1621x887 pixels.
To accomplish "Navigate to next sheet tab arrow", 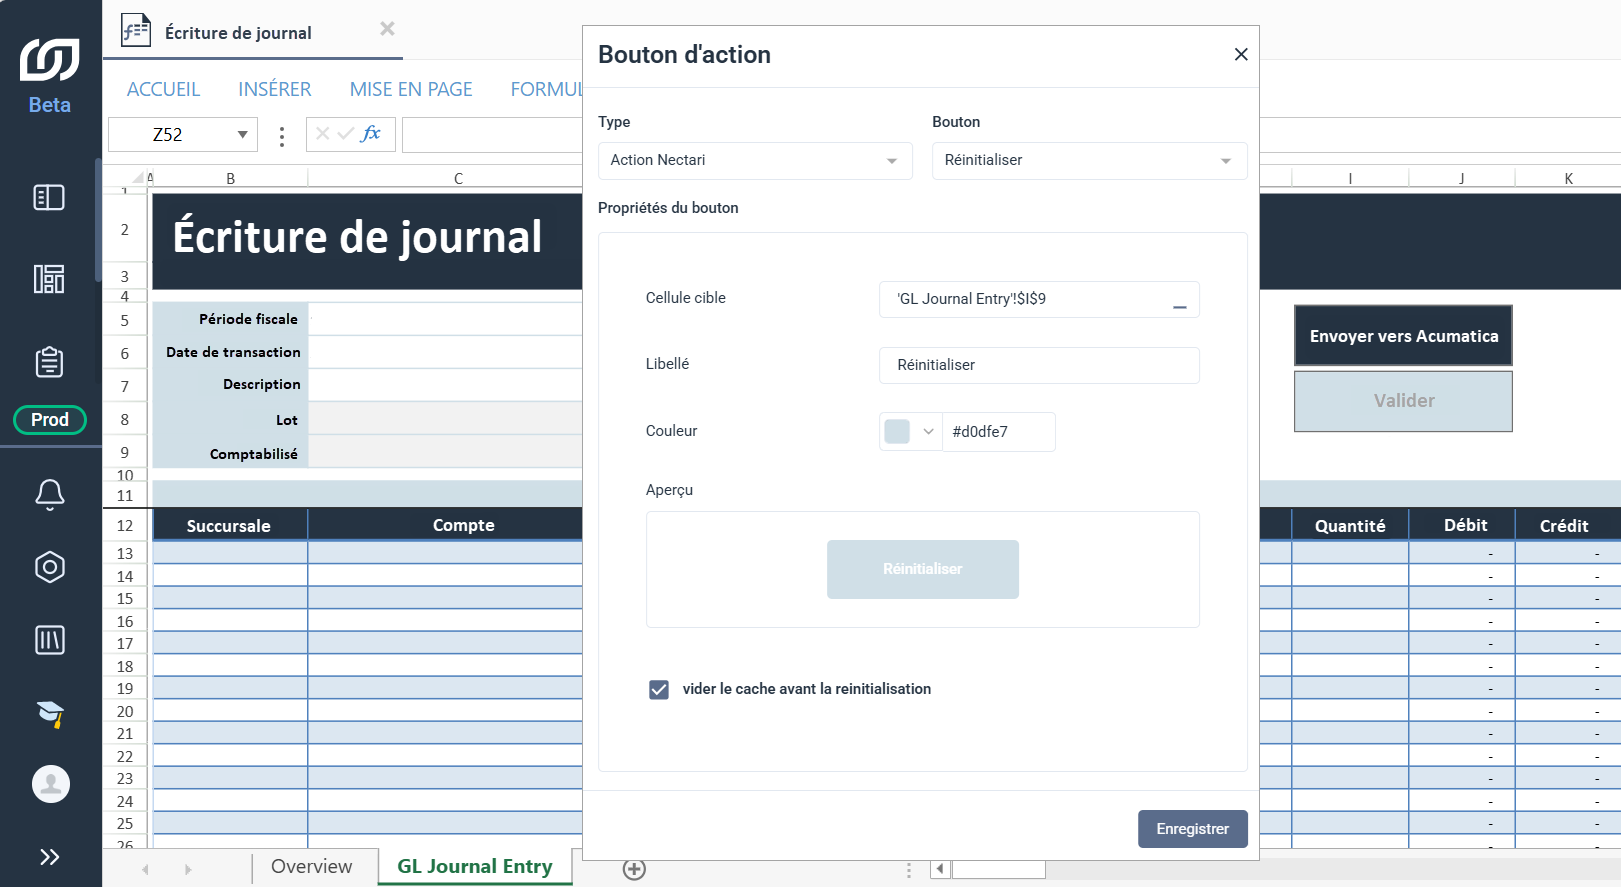I will tap(187, 870).
